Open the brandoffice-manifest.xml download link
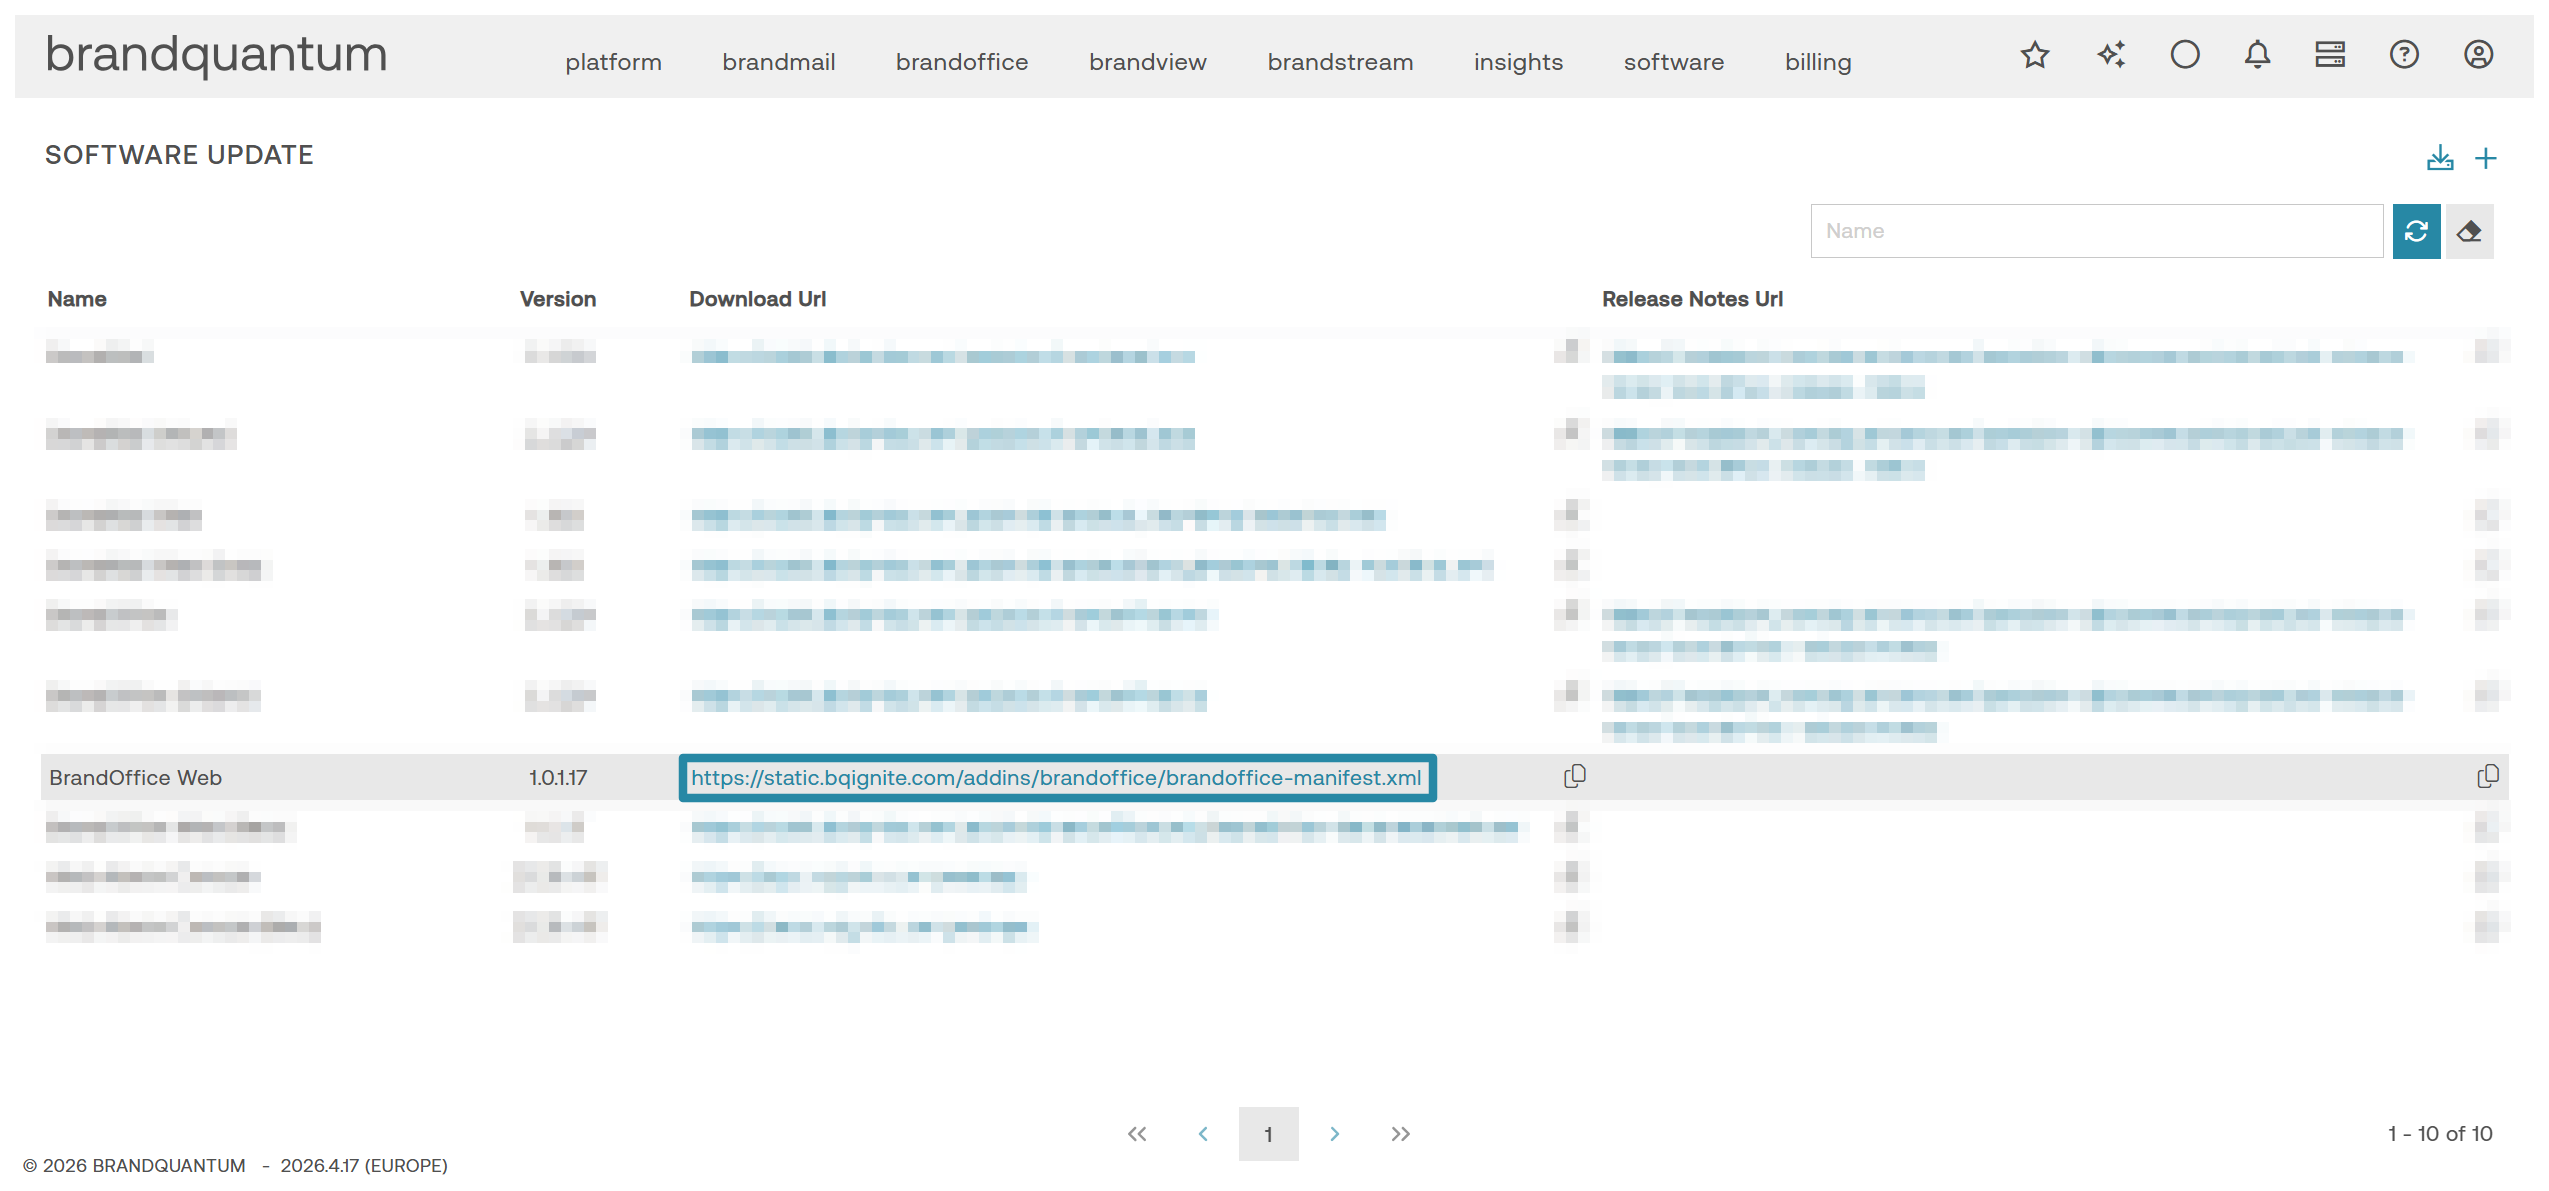 (x=1056, y=777)
